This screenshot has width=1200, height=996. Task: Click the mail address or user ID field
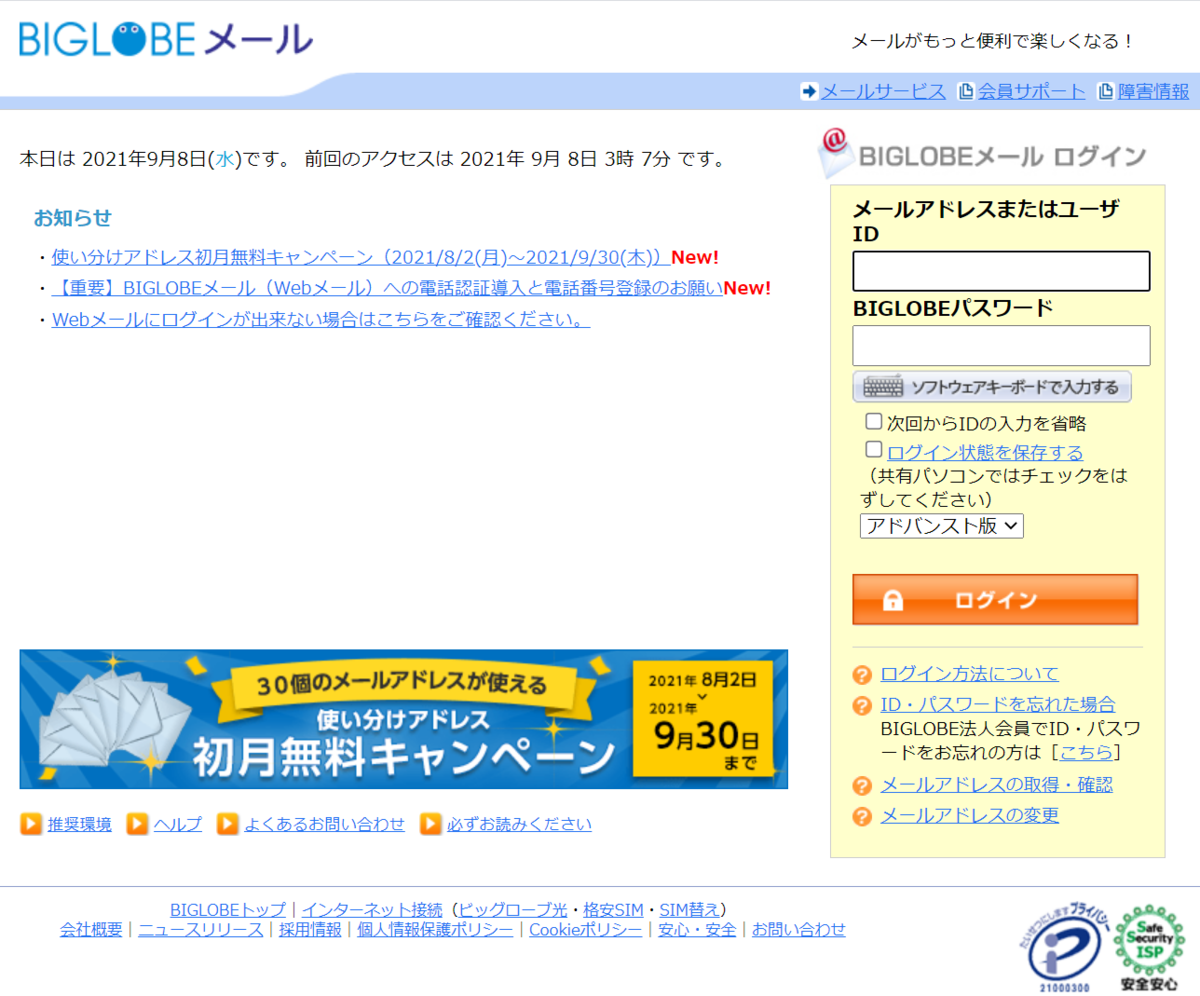(x=1001, y=271)
